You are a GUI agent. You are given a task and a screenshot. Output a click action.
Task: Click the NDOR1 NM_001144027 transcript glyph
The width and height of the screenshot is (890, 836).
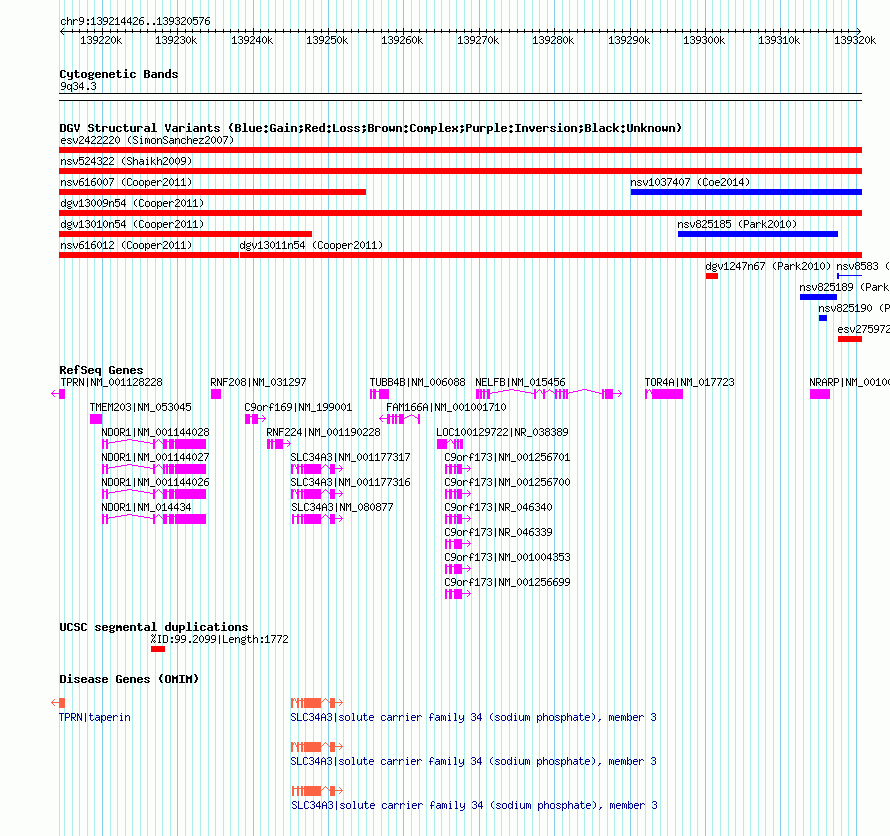coord(154,469)
